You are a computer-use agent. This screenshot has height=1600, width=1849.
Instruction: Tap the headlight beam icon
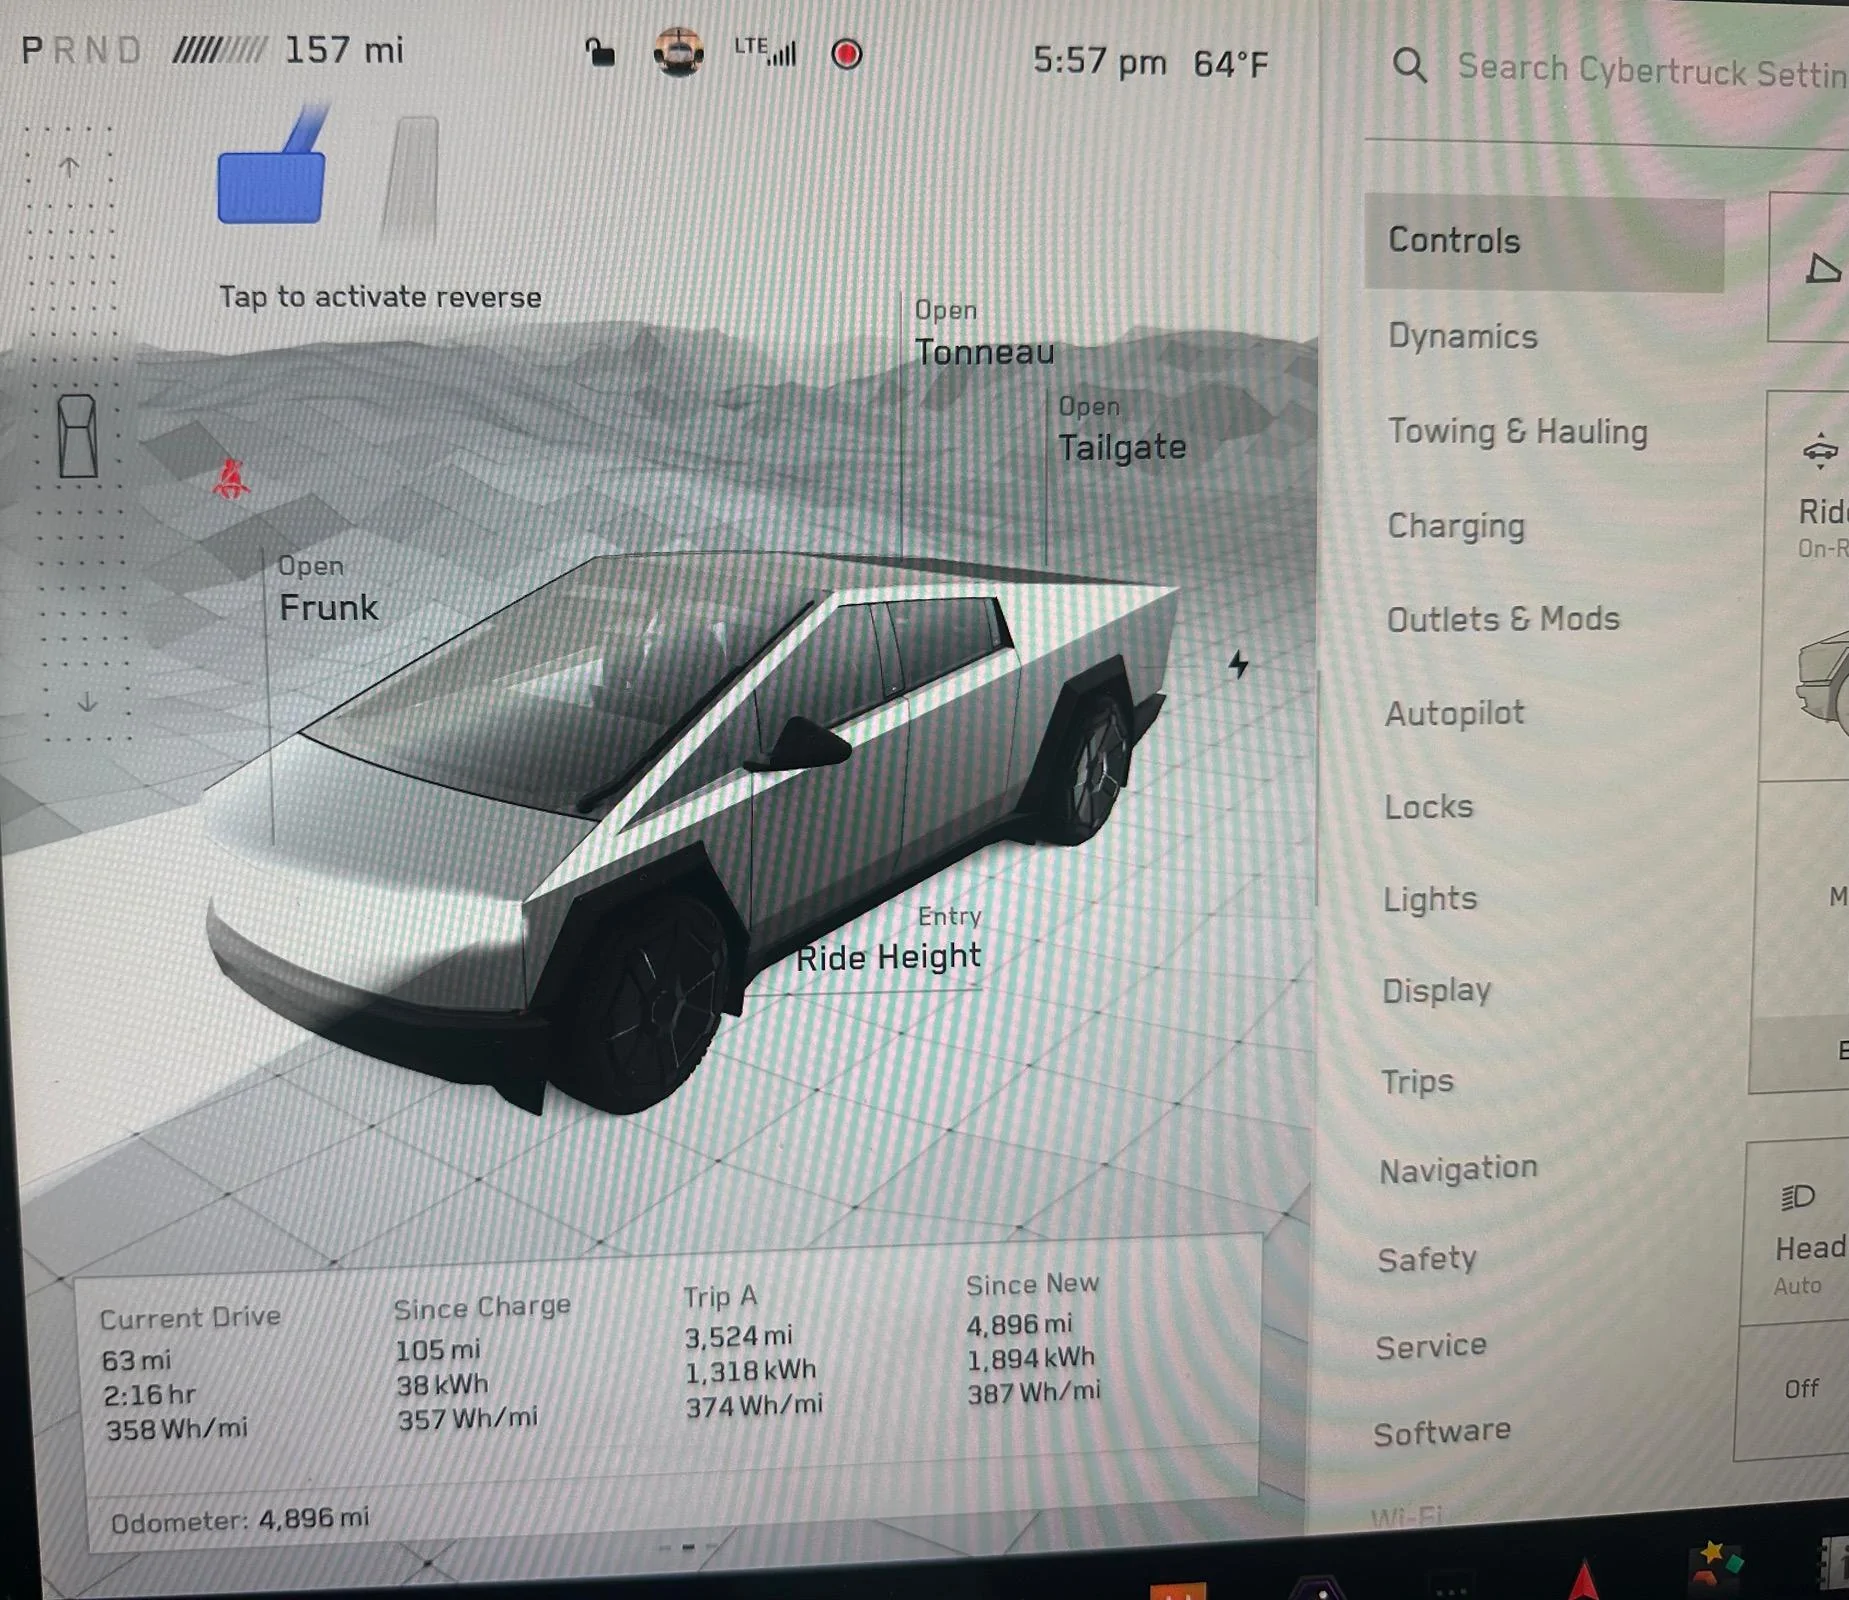click(1797, 1196)
